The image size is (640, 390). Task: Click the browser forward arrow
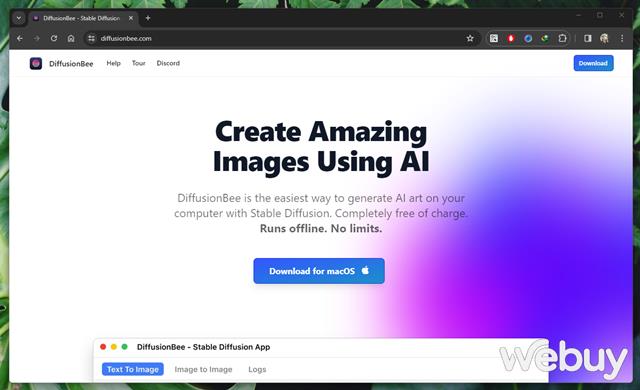[37, 38]
